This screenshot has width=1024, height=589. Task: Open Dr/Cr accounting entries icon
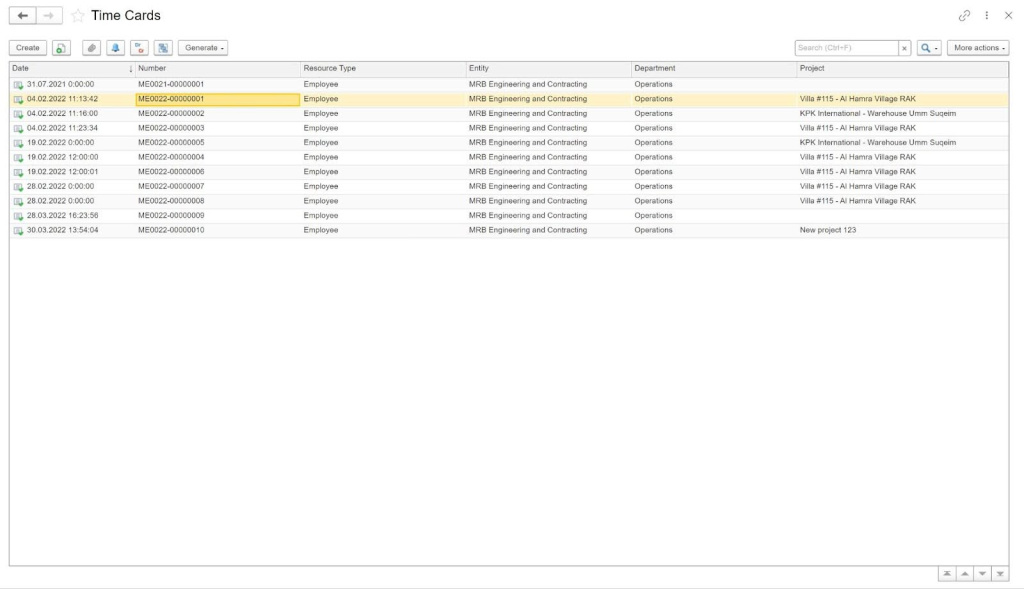[x=139, y=48]
